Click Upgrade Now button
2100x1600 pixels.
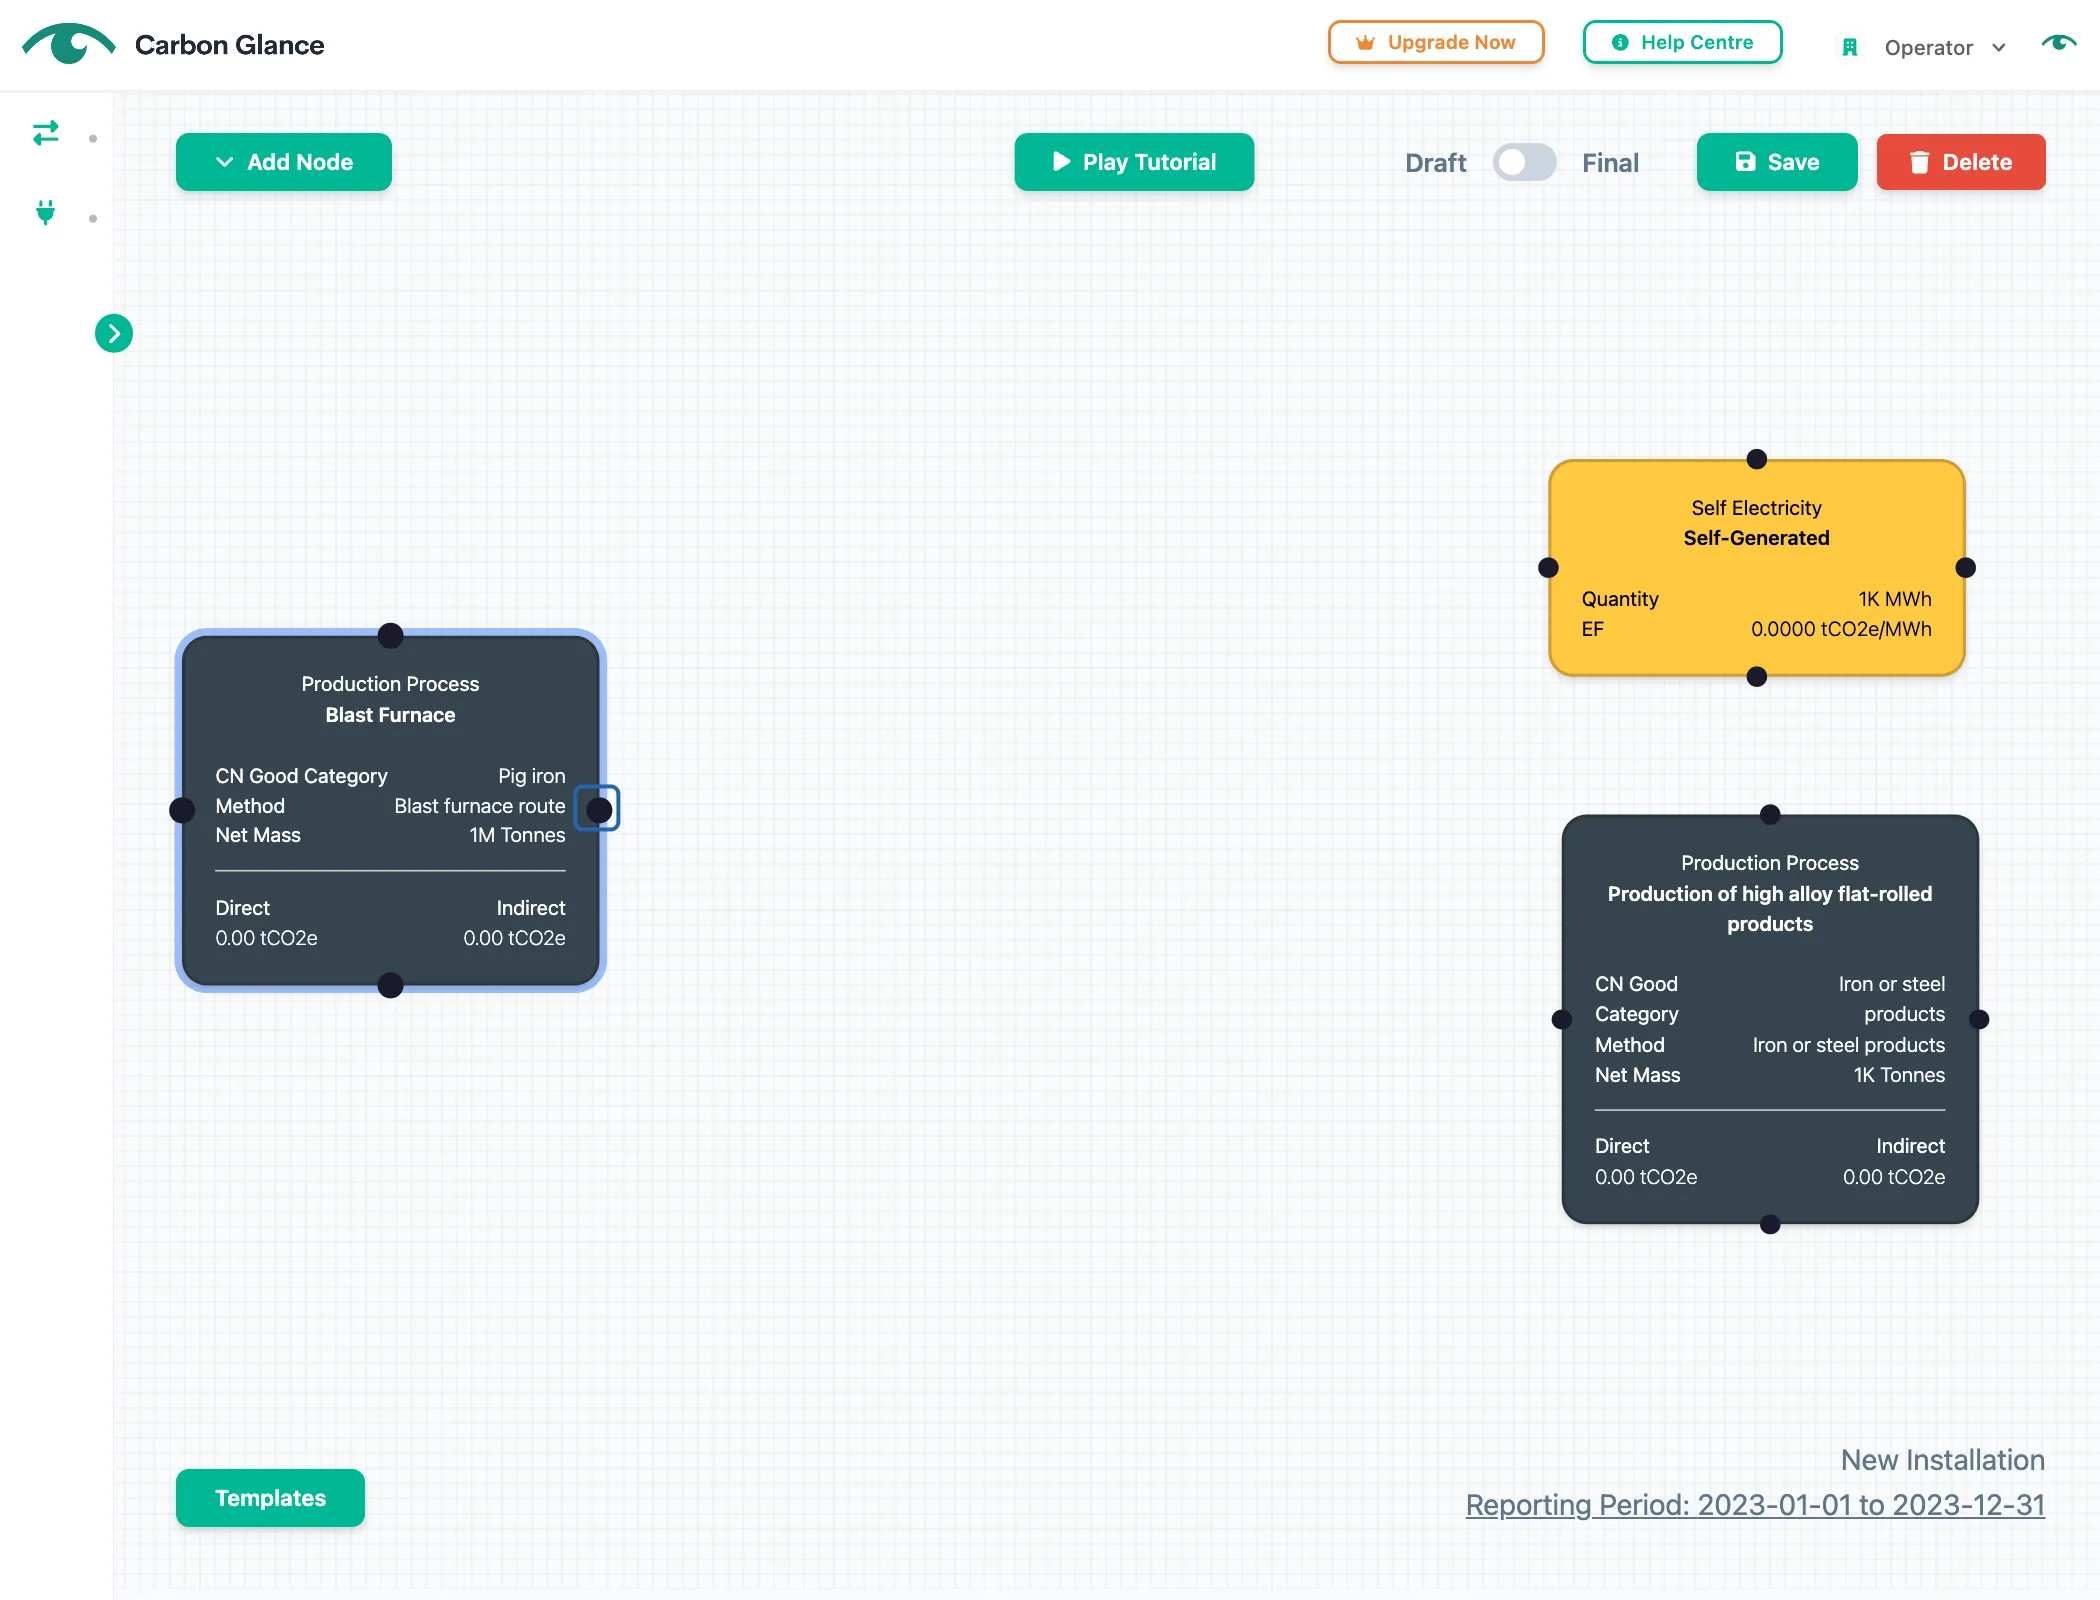[x=1436, y=42]
